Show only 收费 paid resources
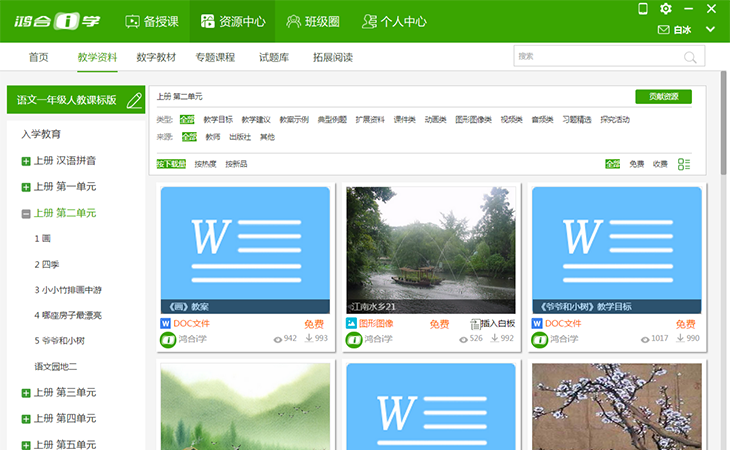Screen dimensions: 730x450 [x=660, y=164]
